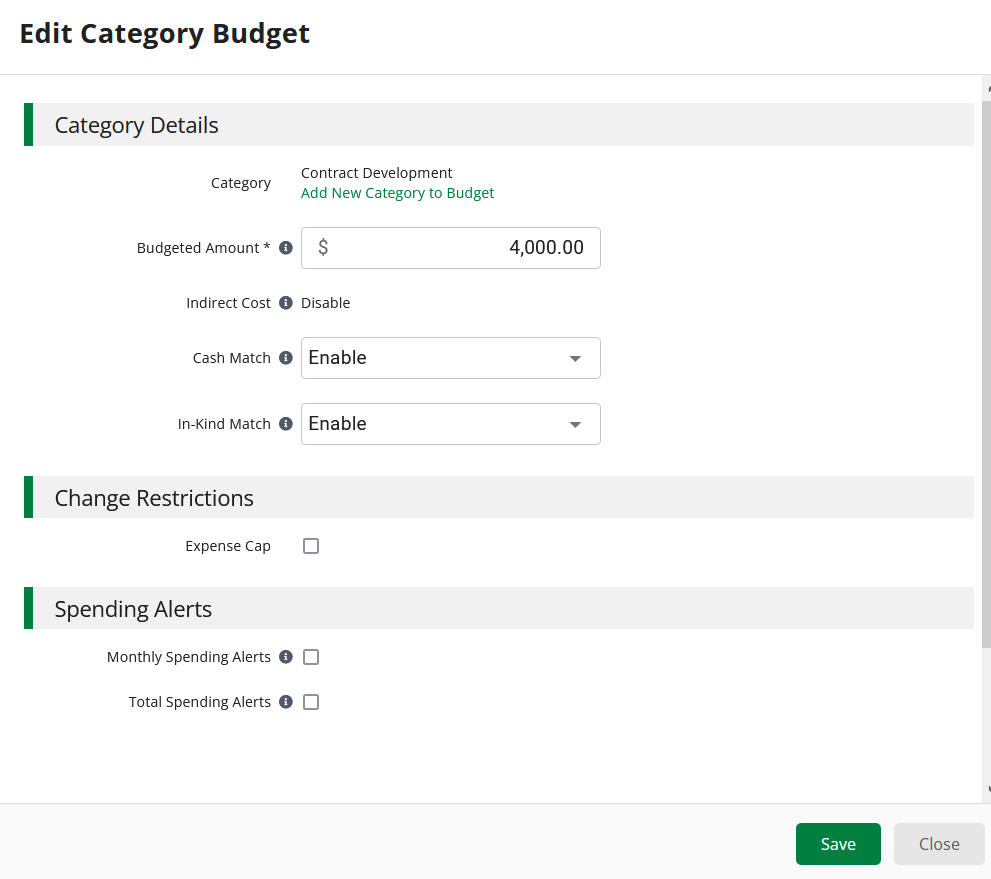Image resolution: width=991 pixels, height=879 pixels.
Task: Follow the Add New Category to Budget link
Action: (x=397, y=193)
